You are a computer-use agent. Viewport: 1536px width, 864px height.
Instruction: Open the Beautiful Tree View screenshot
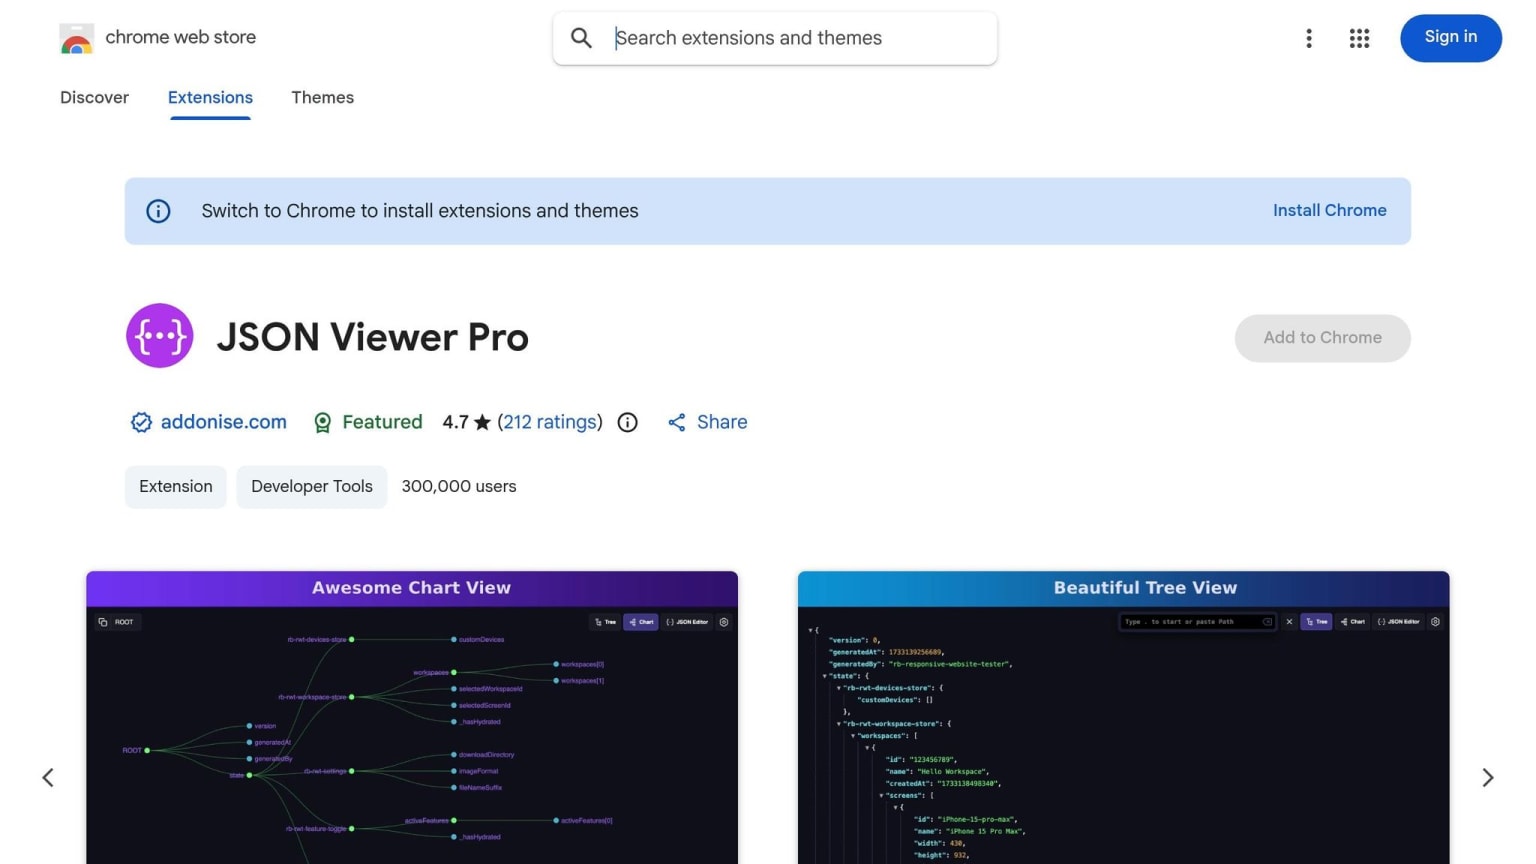click(1123, 717)
